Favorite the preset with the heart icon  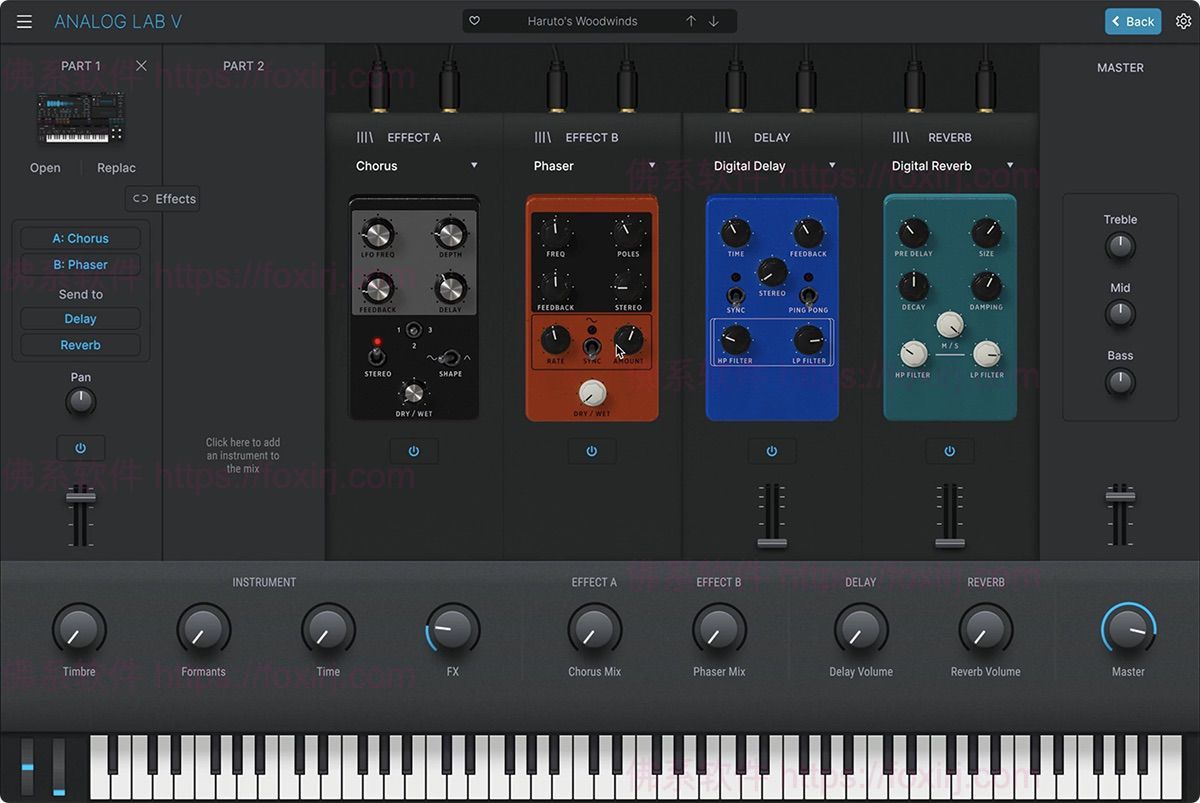coord(474,20)
